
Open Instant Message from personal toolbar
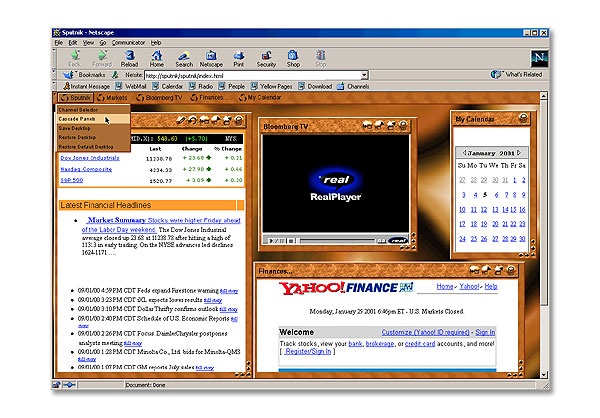(86, 87)
